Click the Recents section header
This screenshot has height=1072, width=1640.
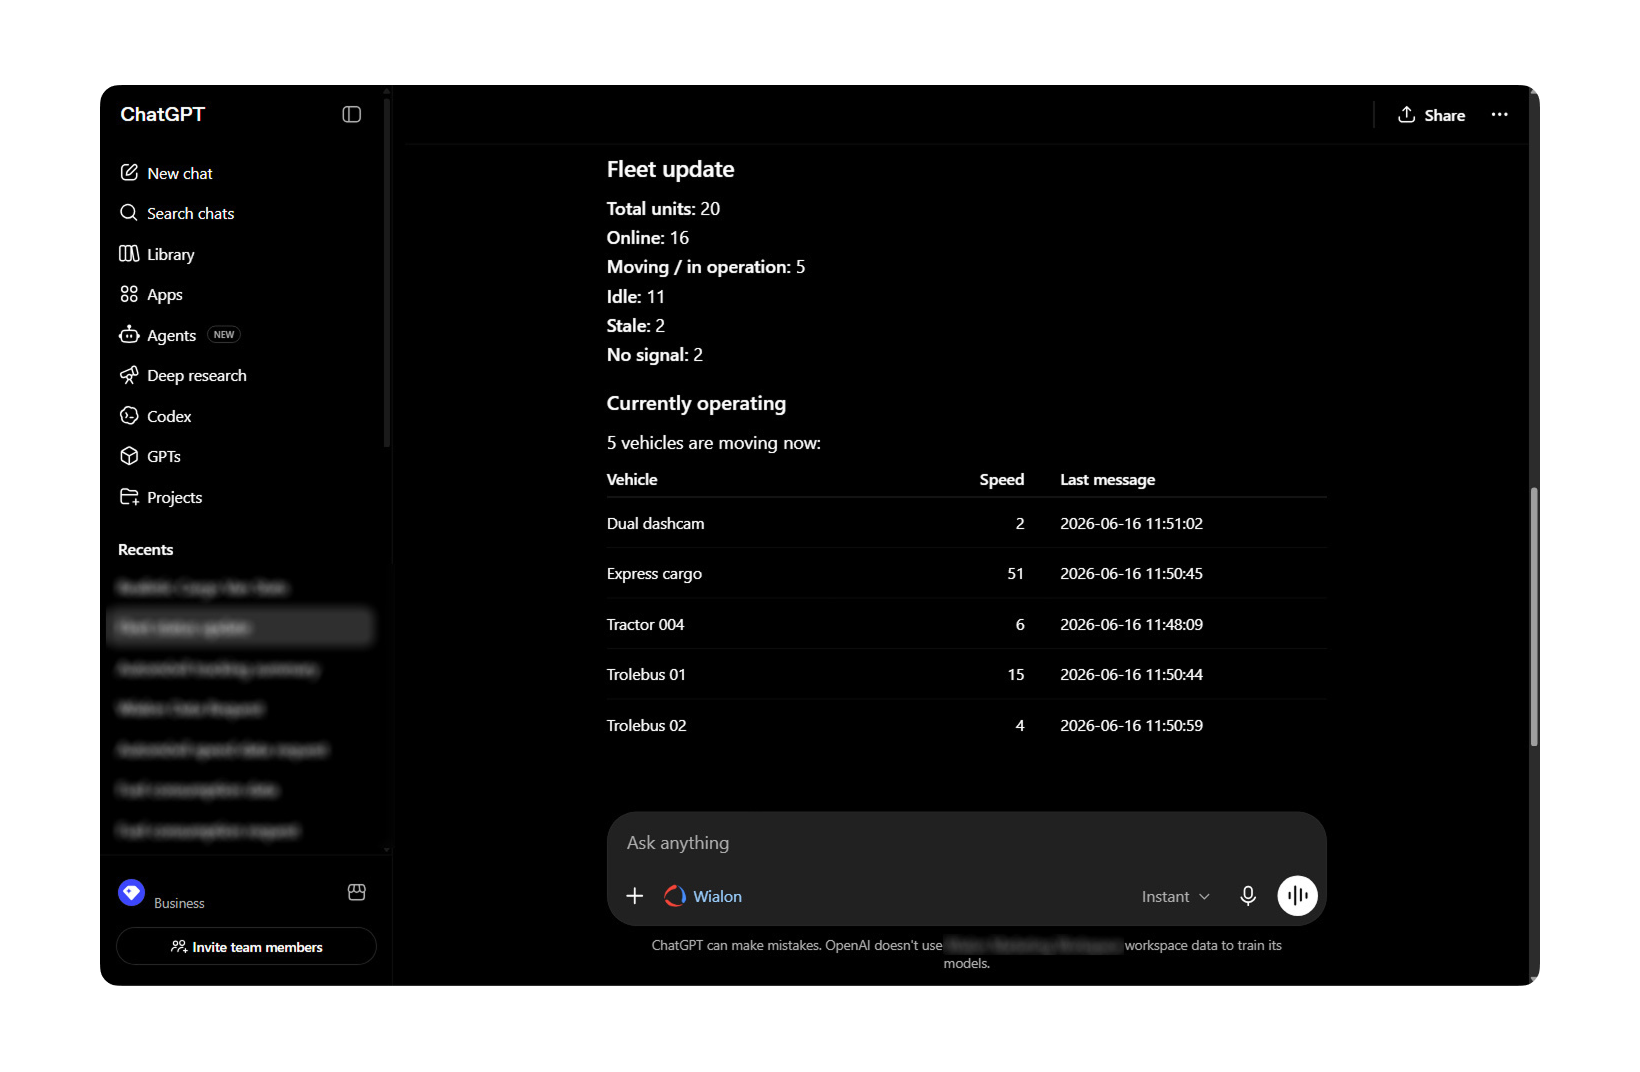pyautogui.click(x=146, y=549)
